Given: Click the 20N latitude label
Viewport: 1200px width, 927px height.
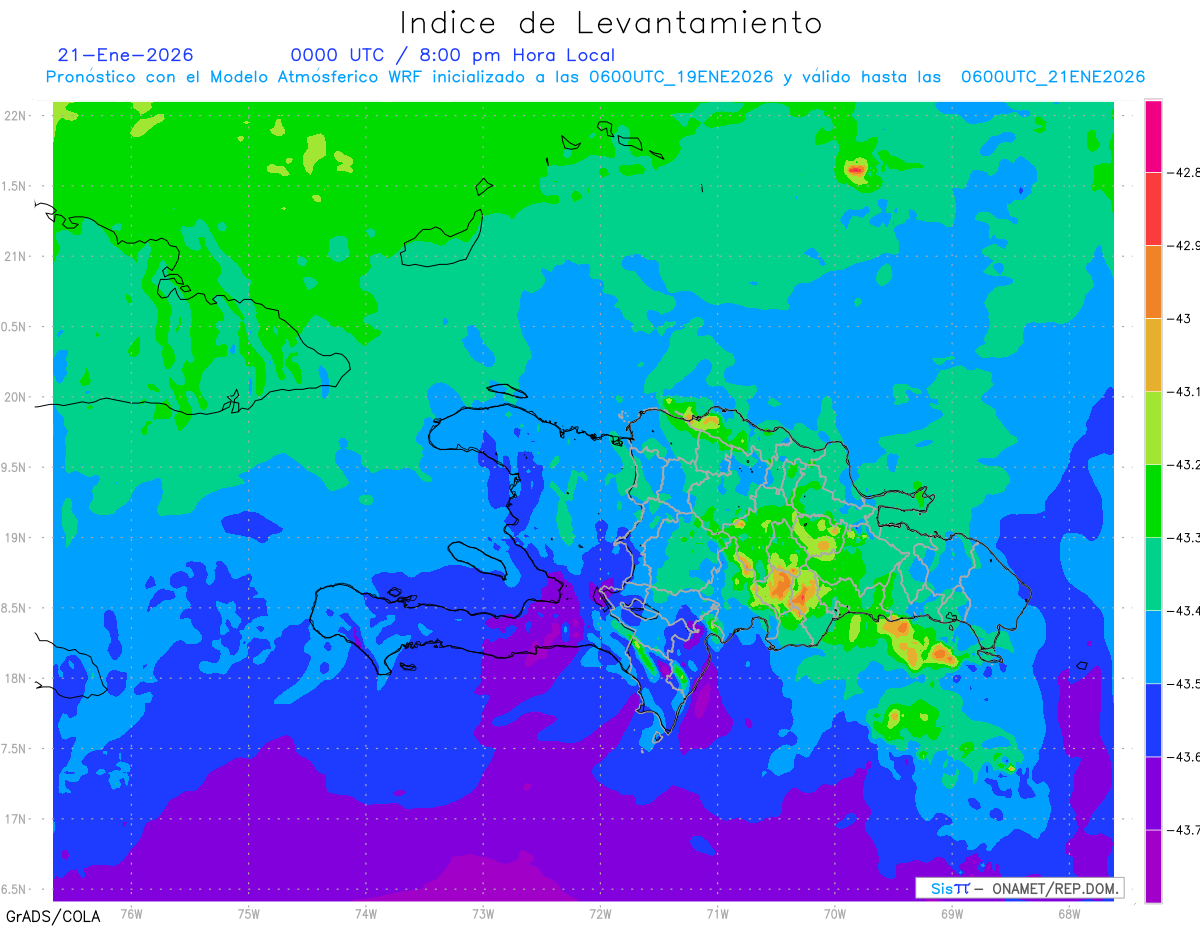Looking at the screenshot, I should pos(16,398).
